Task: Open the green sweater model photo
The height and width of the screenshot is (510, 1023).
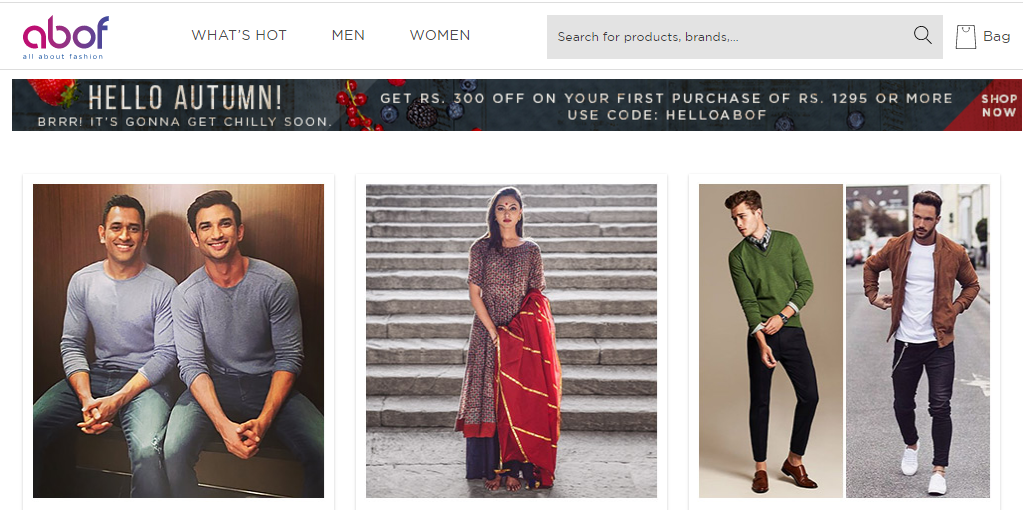Action: pyautogui.click(x=771, y=340)
